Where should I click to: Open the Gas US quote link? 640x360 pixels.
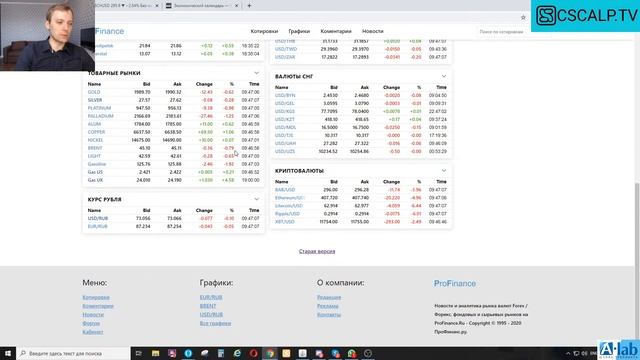pos(95,172)
